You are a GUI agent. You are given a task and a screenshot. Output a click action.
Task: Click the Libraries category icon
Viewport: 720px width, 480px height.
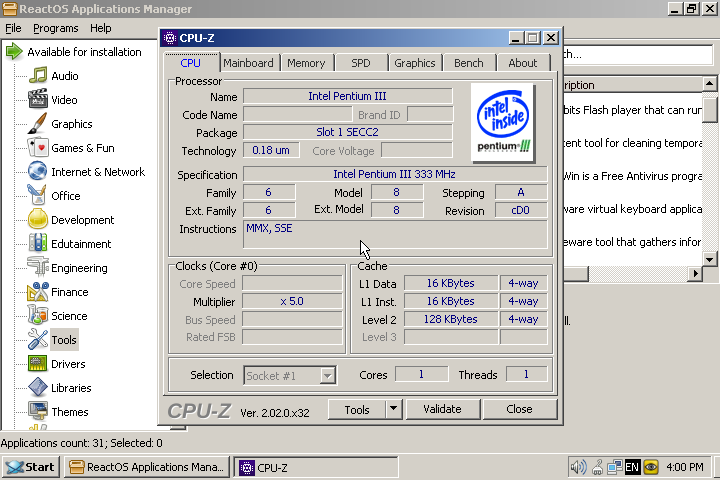38,387
